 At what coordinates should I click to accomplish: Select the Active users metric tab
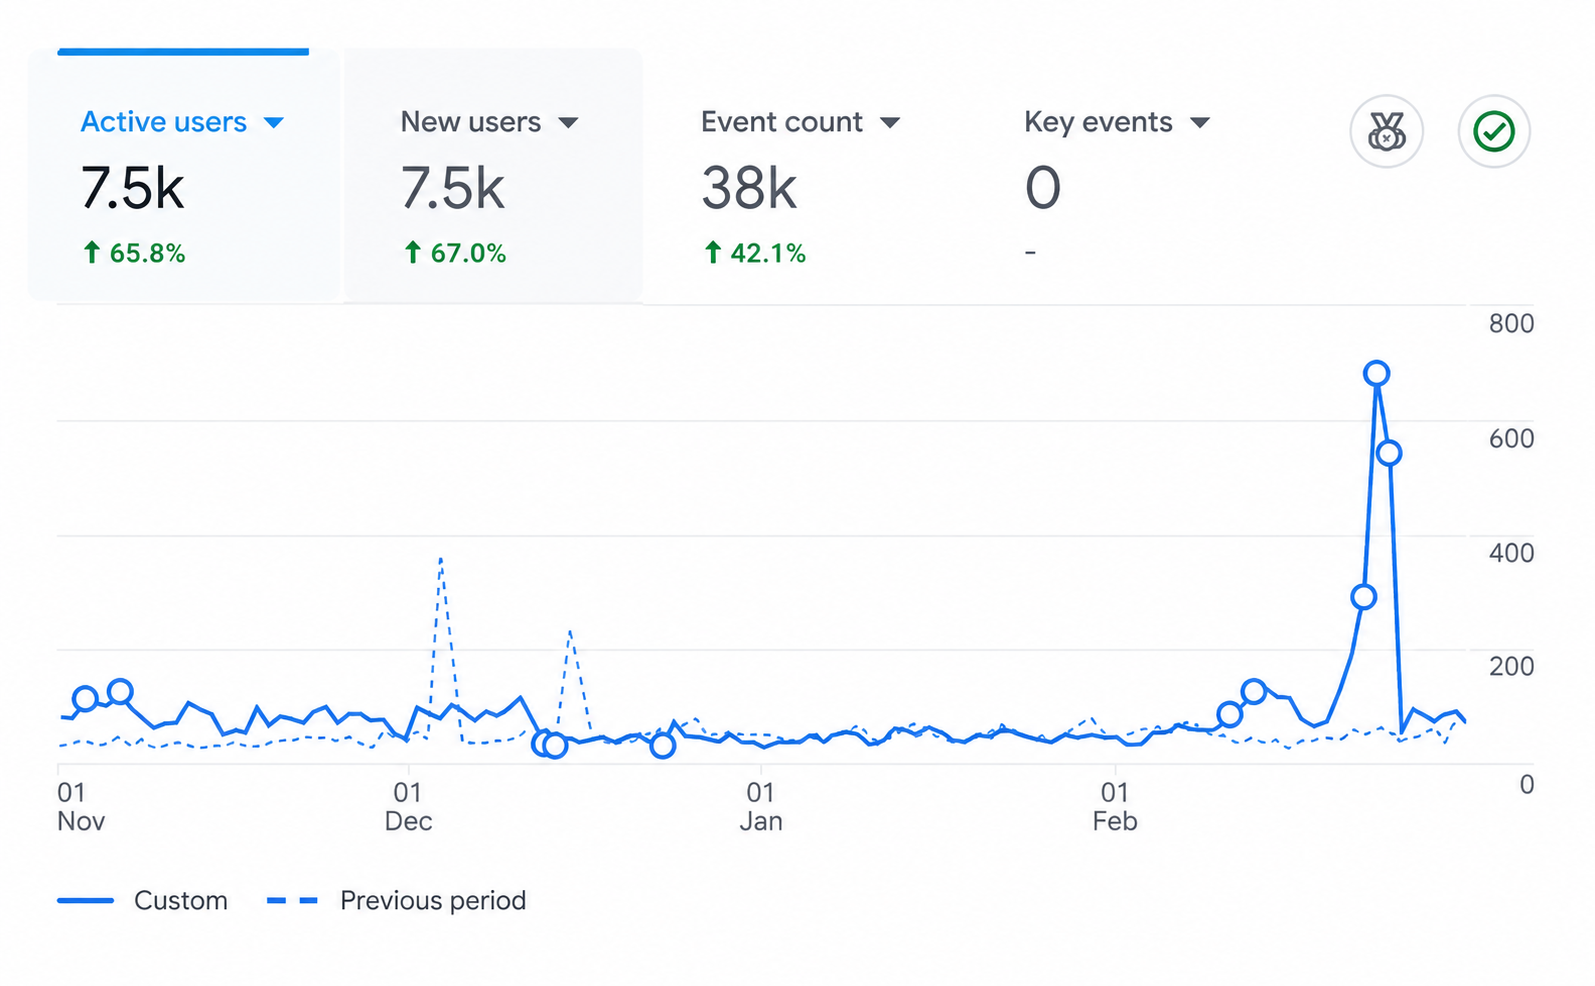(x=183, y=175)
